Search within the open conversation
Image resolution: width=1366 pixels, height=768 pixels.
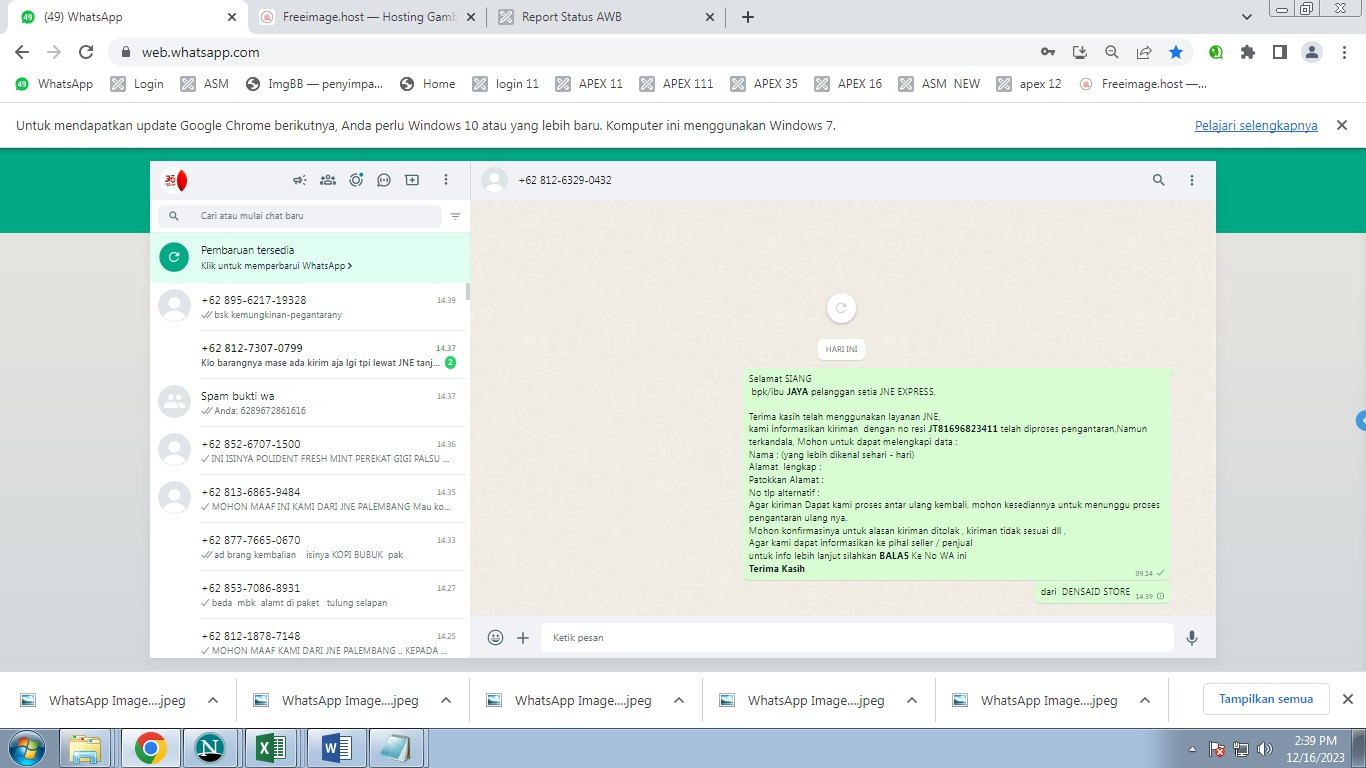click(1159, 180)
